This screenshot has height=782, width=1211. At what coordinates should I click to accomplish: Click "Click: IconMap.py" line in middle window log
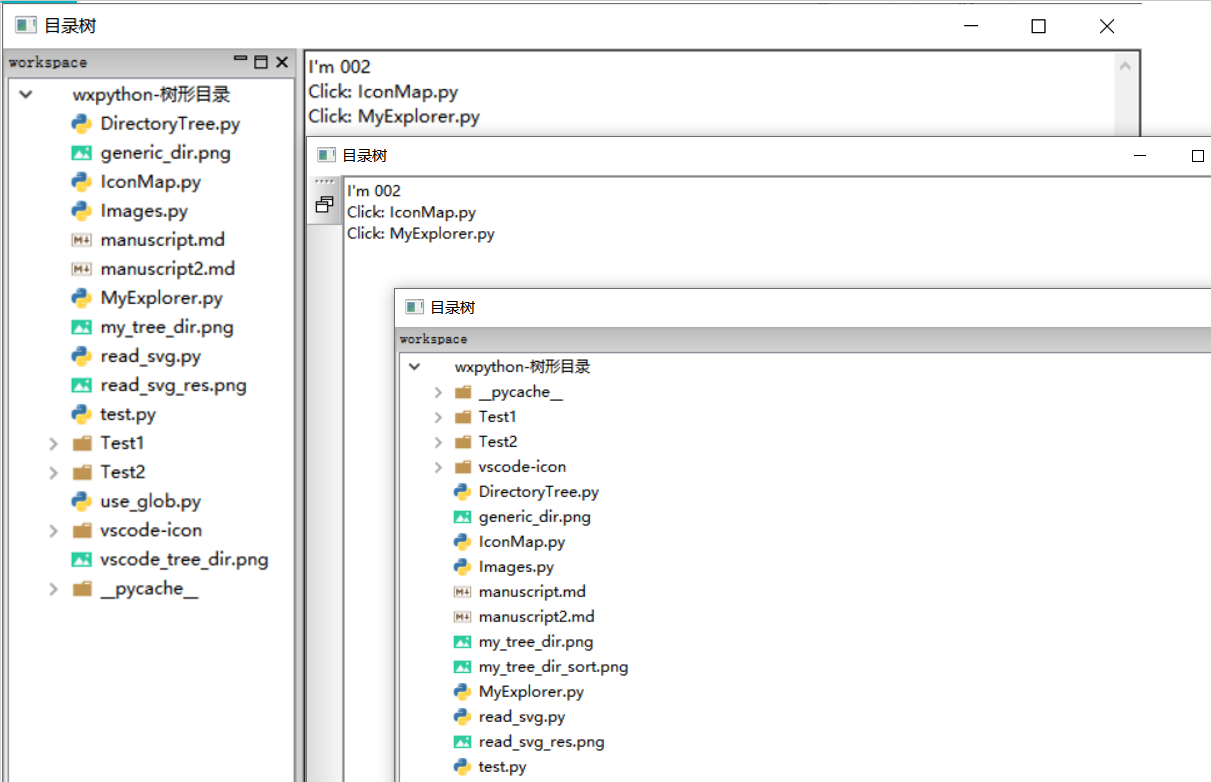click(x=411, y=212)
